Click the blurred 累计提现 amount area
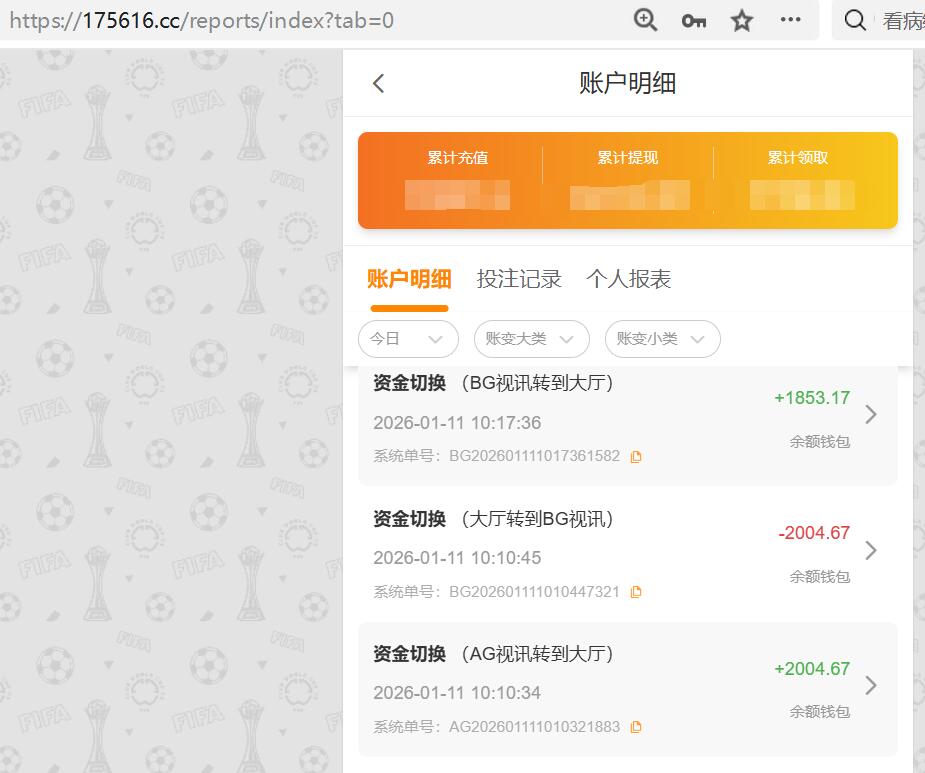This screenshot has height=773, width=925. [x=627, y=196]
